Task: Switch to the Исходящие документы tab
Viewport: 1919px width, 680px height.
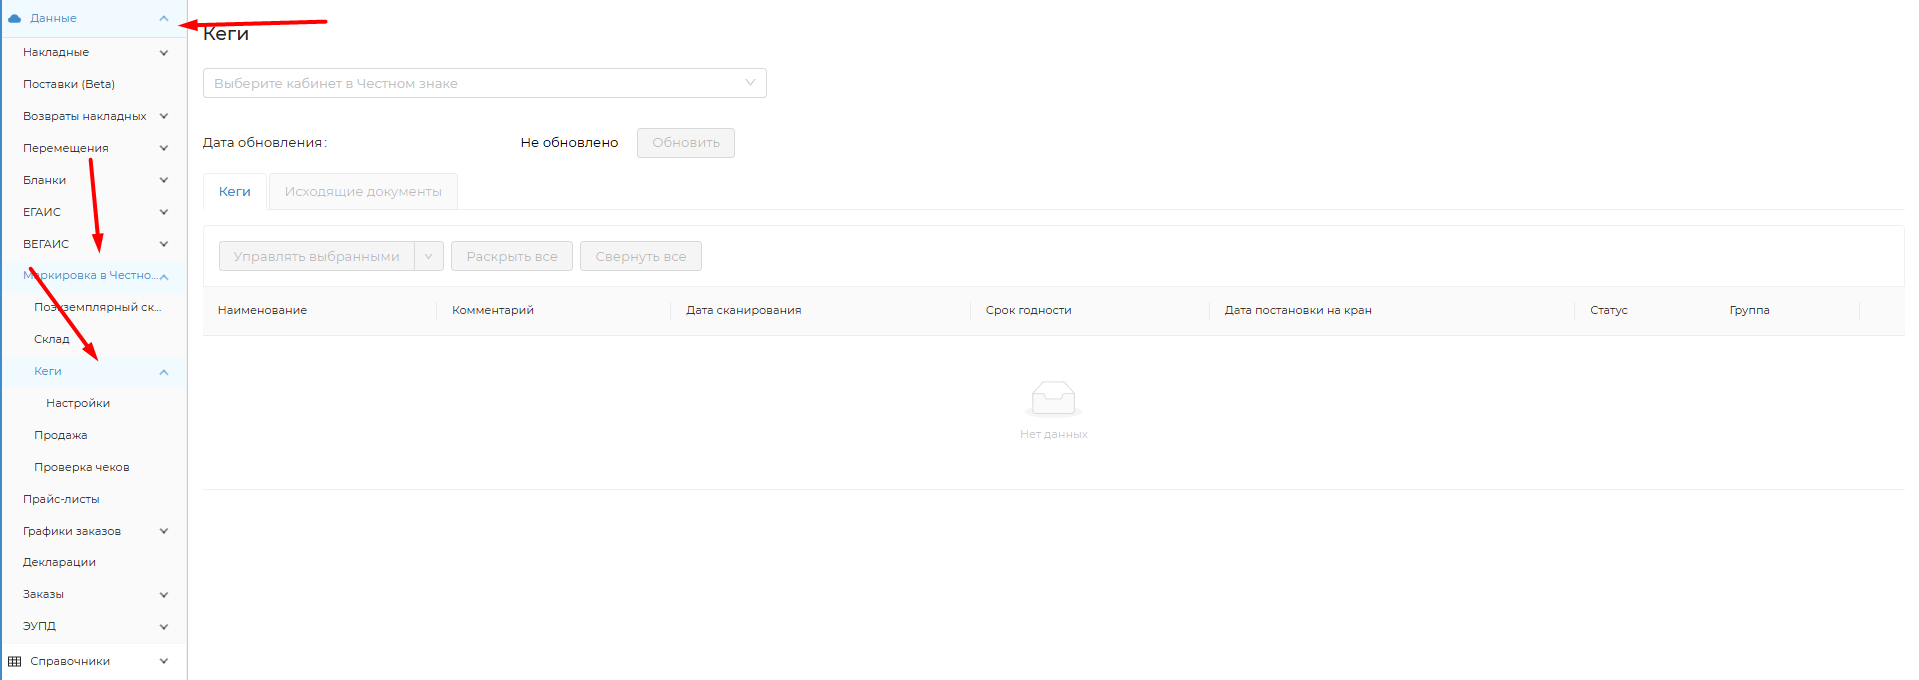Action: pos(362,192)
